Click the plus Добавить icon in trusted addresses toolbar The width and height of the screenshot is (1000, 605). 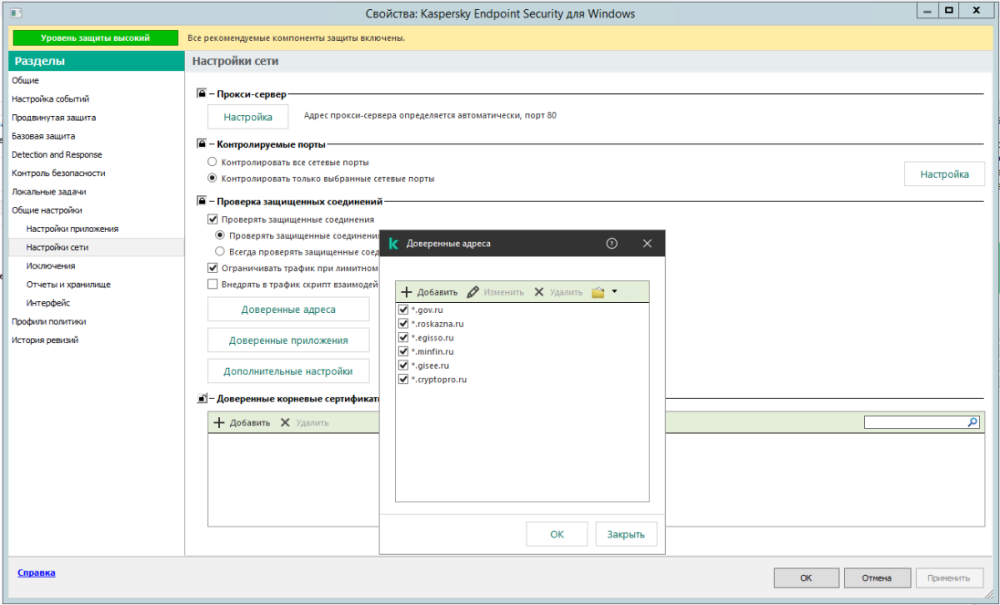407,292
